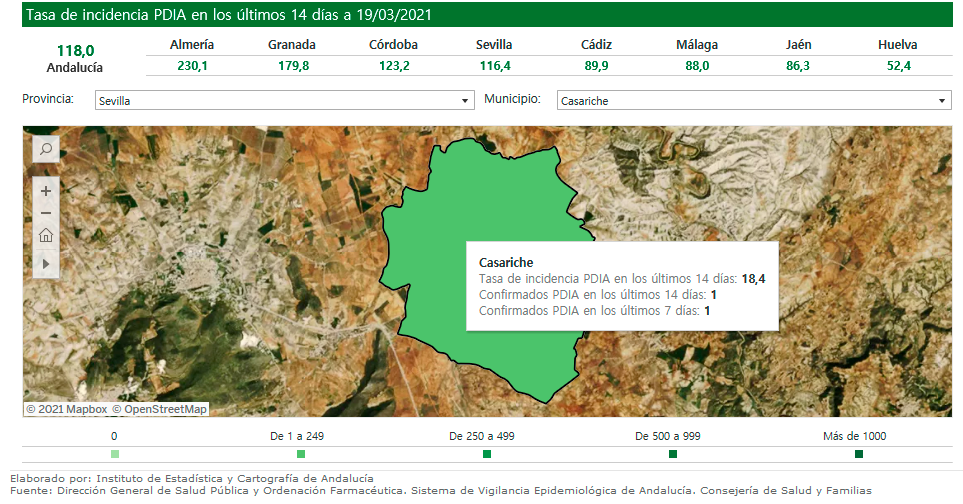Select Málaga in the province table
The width and height of the screenshot is (963, 504).
click(697, 45)
